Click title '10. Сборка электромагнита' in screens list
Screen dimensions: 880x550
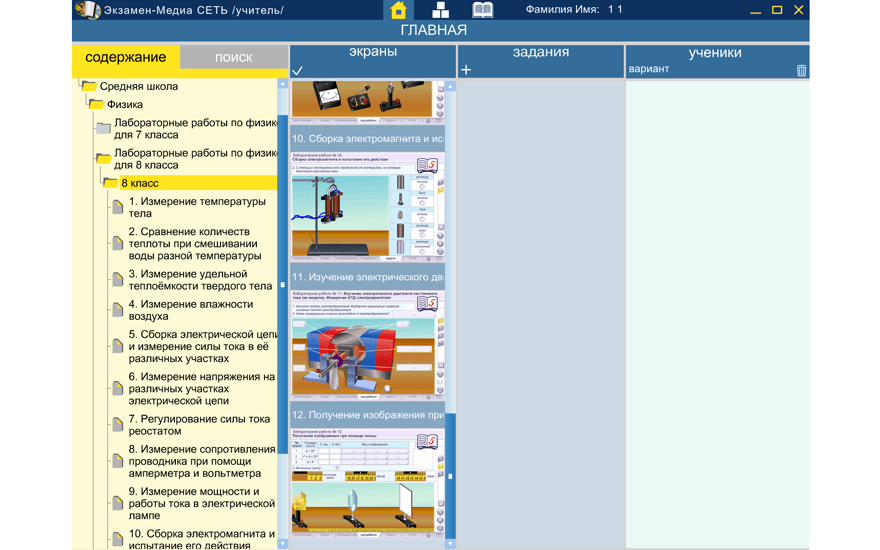click(368, 139)
